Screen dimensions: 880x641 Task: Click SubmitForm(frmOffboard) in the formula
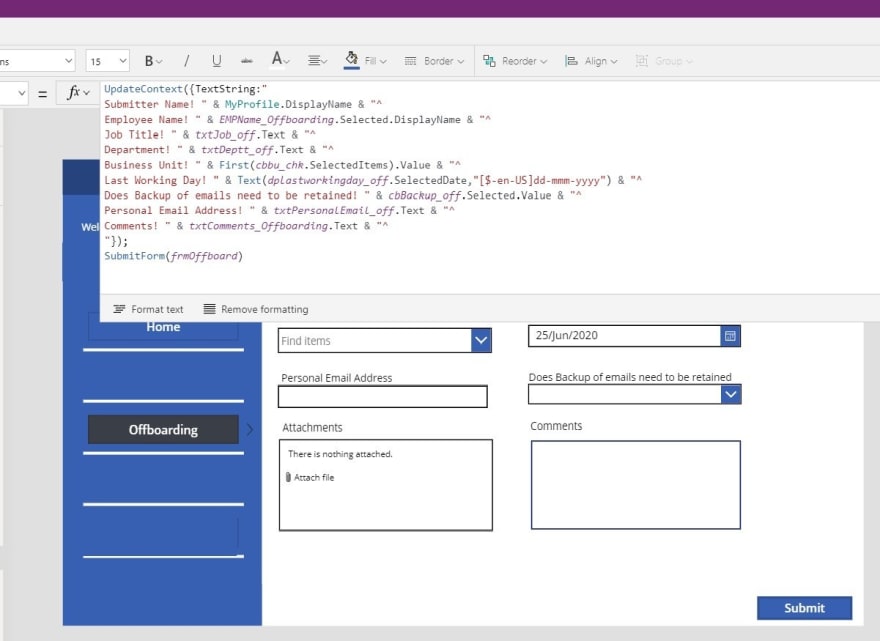point(173,257)
